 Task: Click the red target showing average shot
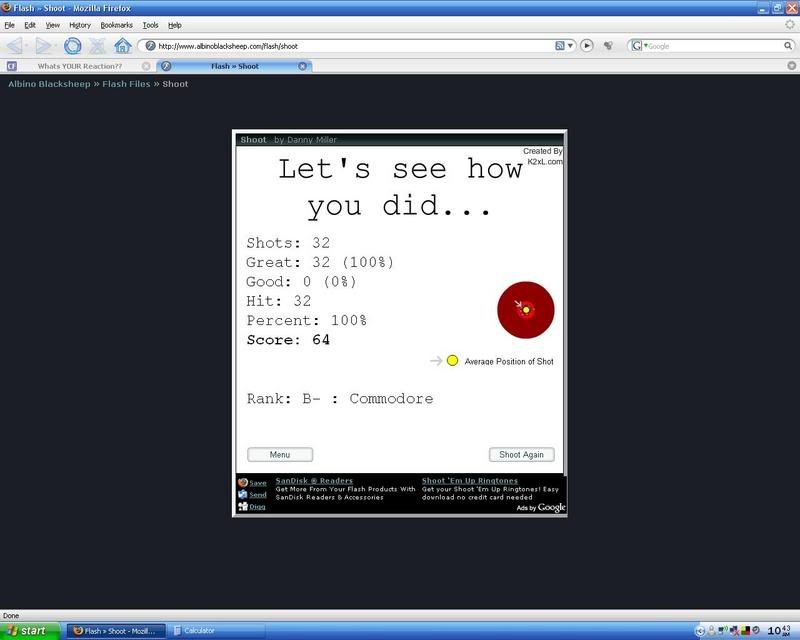click(x=525, y=309)
